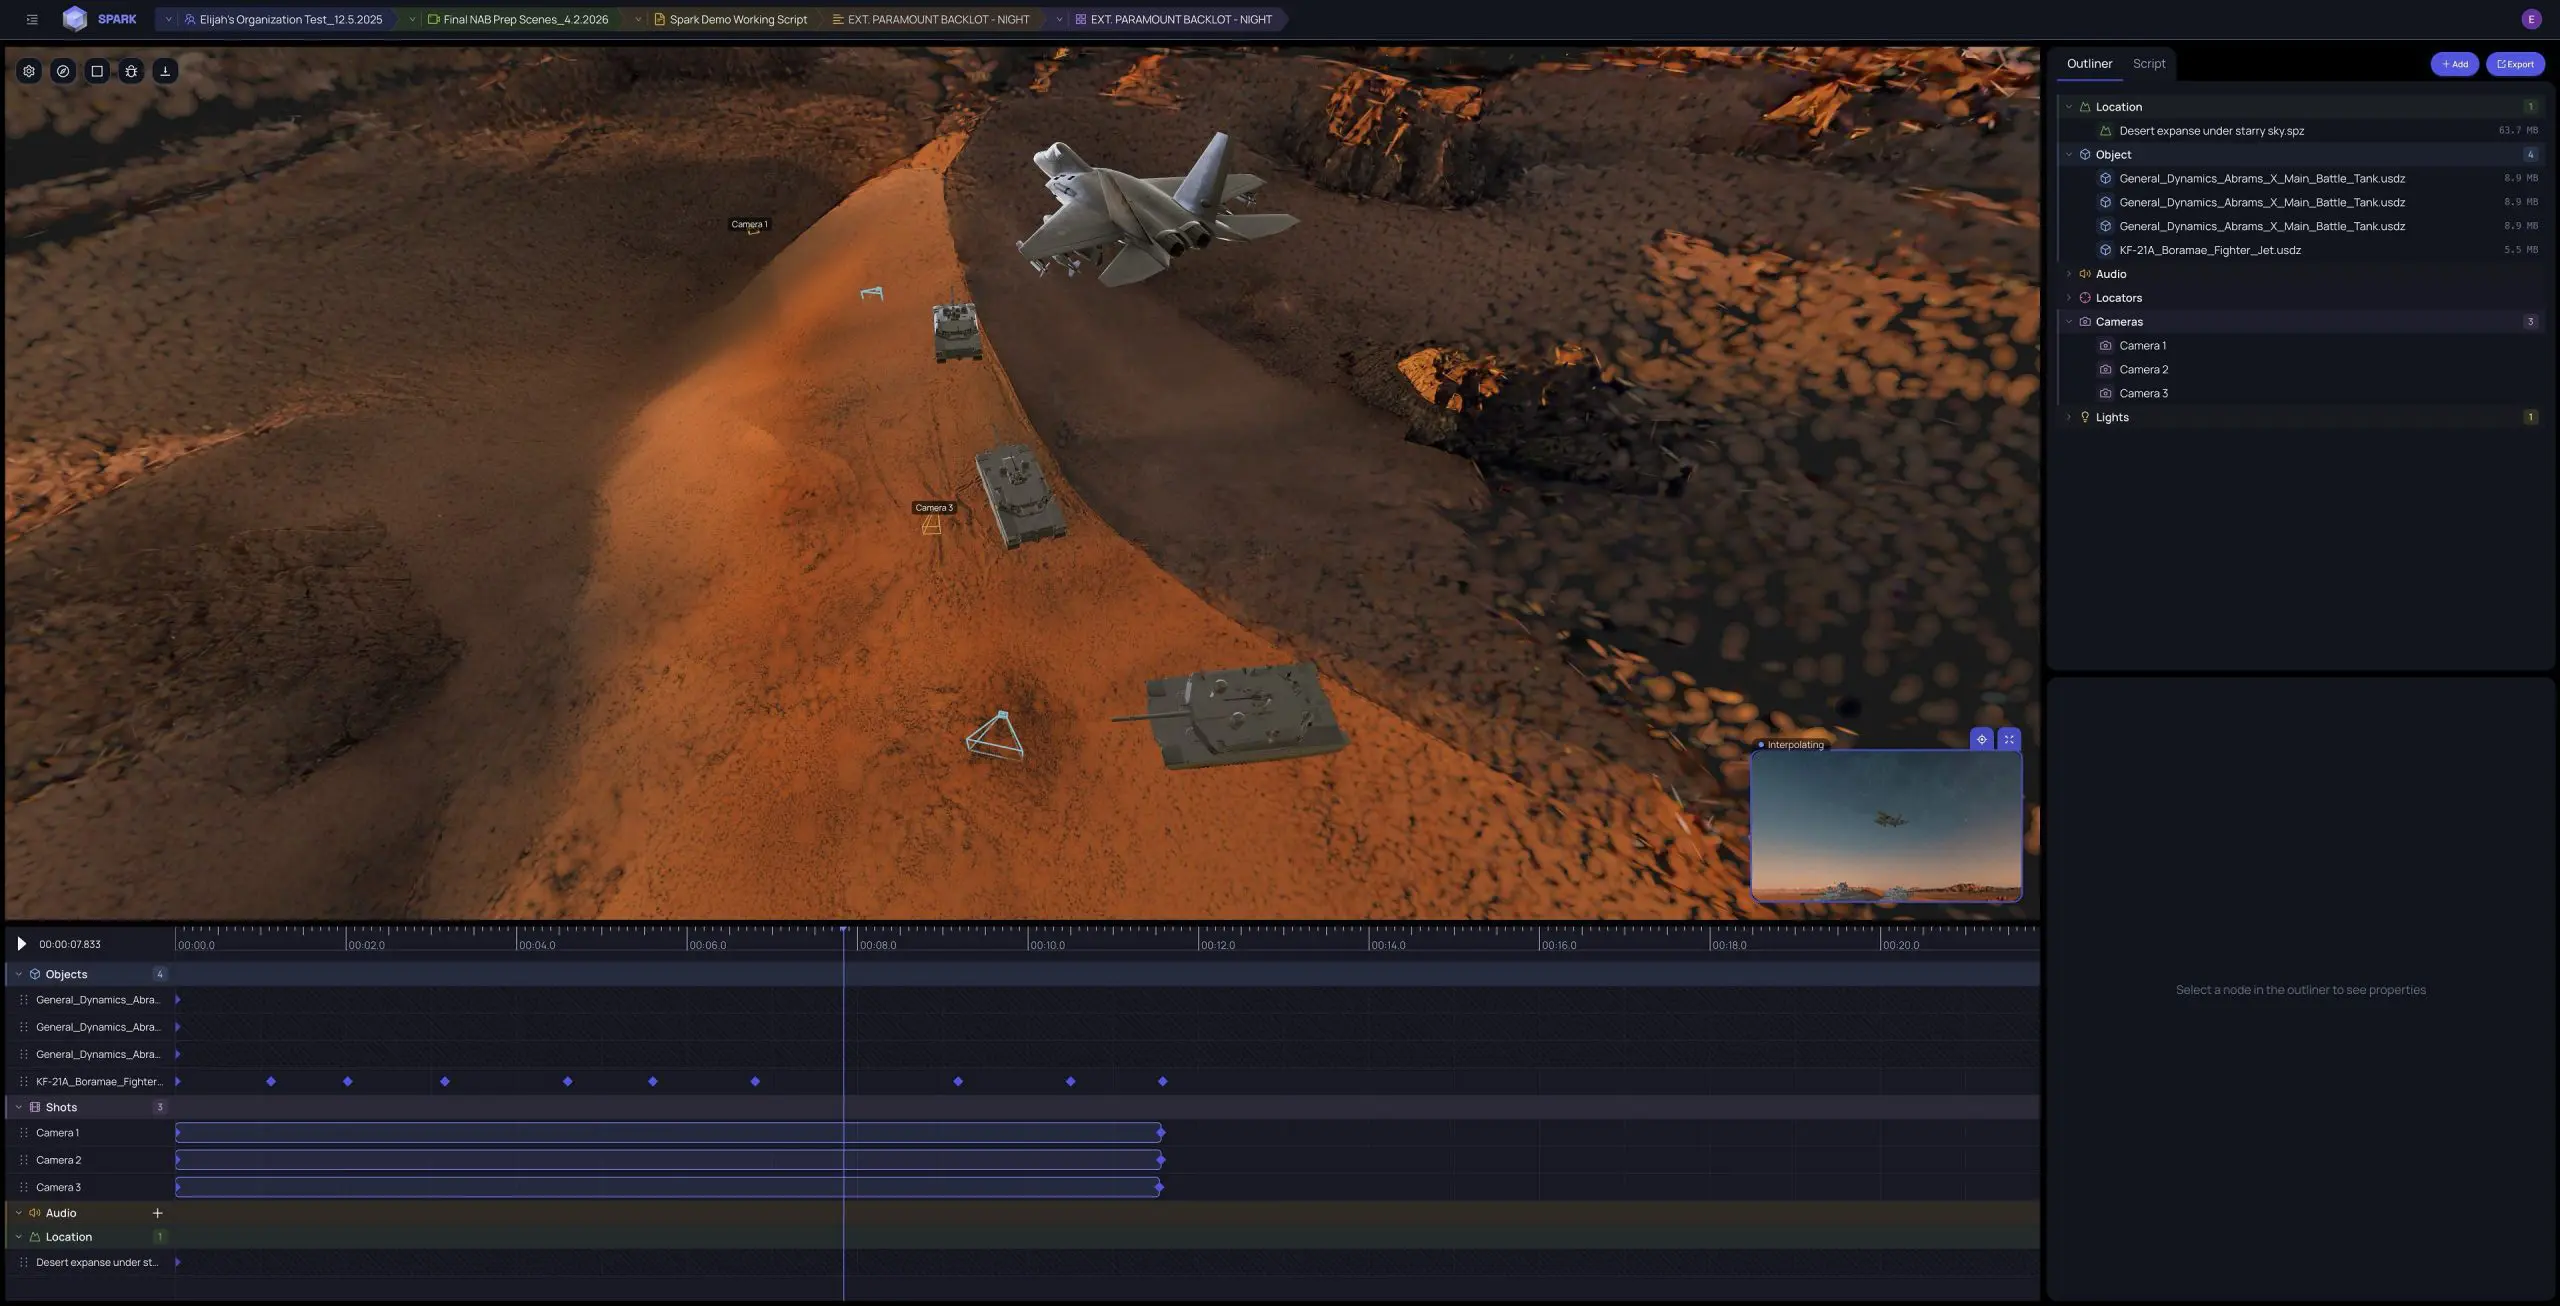
Task: Expand the Audio group in outliner
Action: tap(2069, 274)
